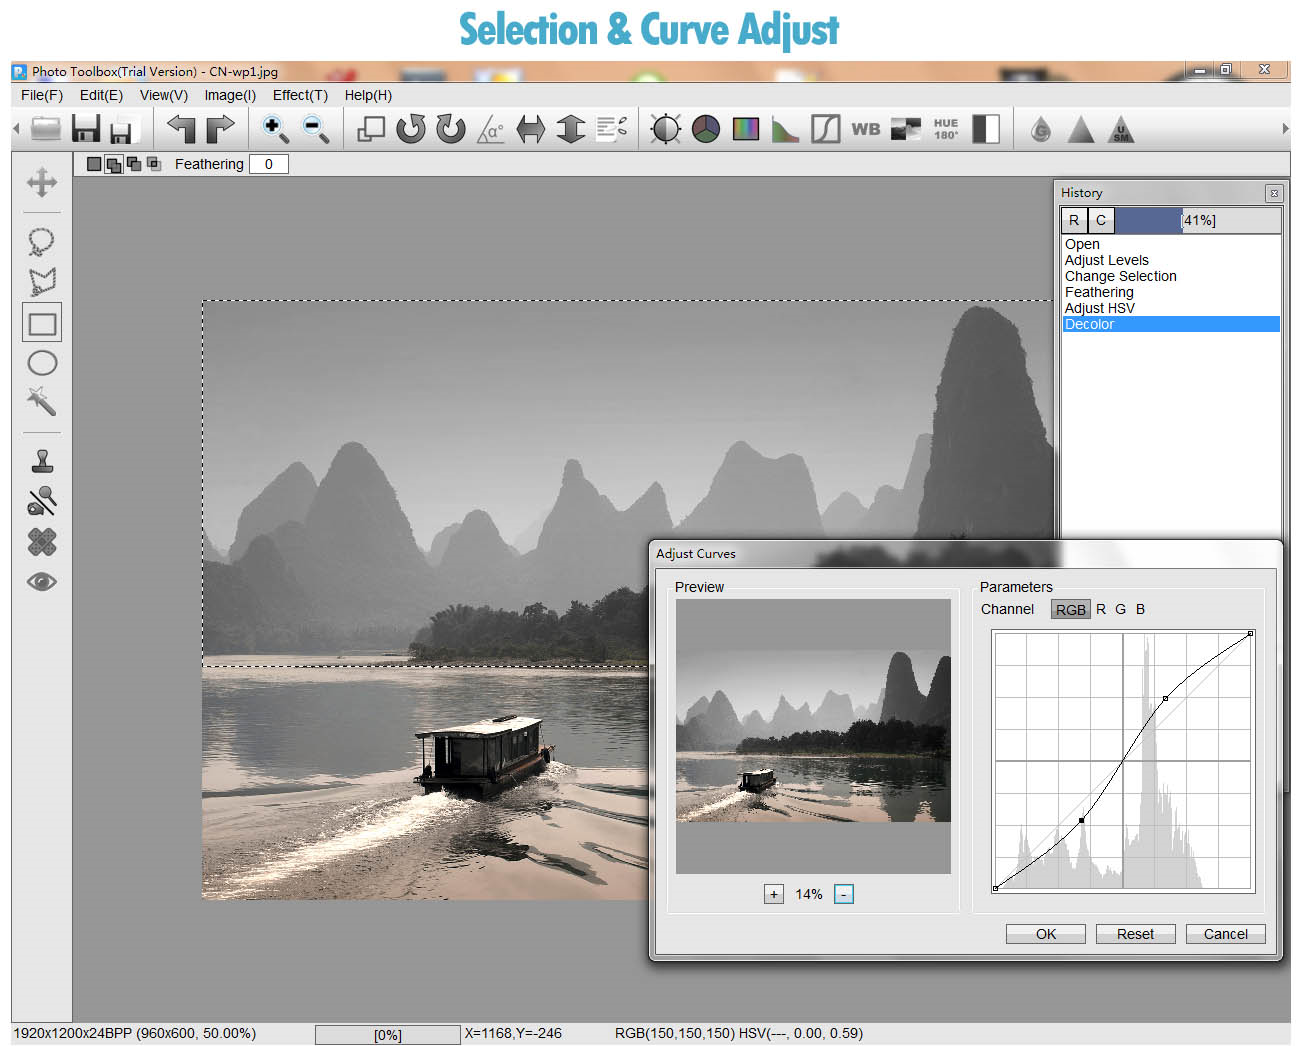Select the Magic Wand tool
Viewport: 1300px width, 1046px height.
[x=41, y=401]
